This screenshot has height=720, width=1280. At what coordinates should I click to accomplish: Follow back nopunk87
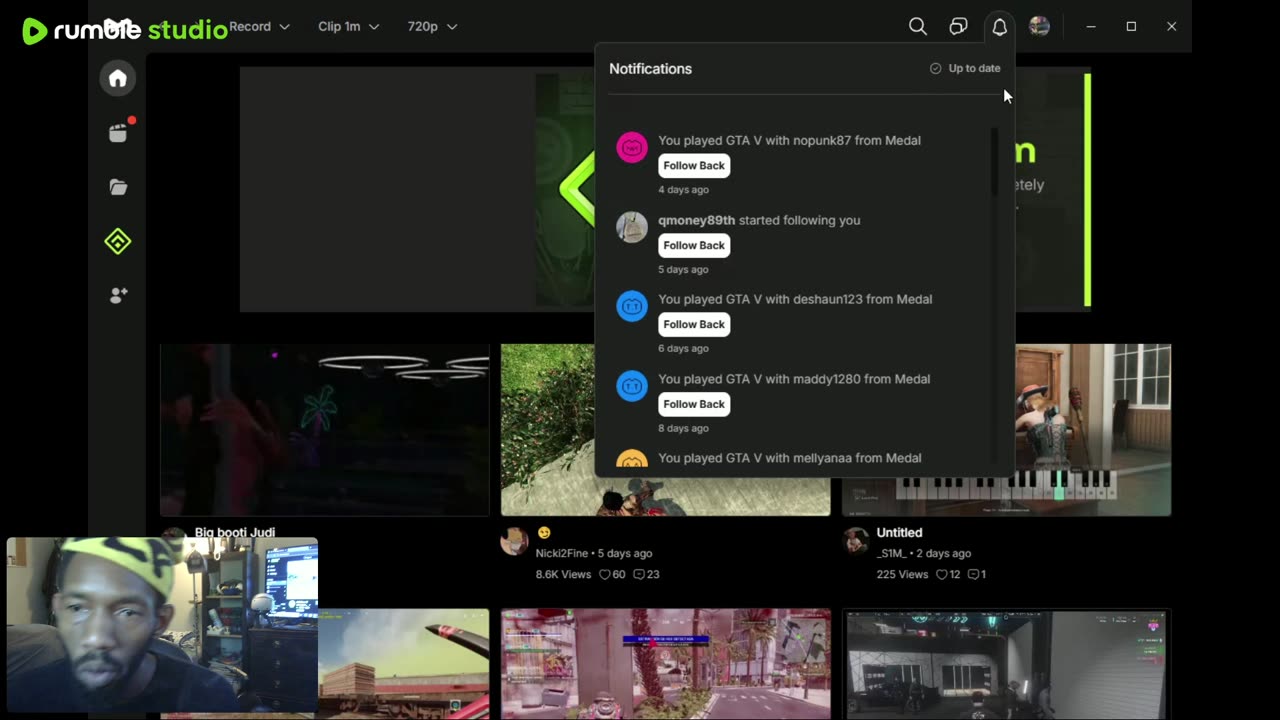(x=694, y=165)
